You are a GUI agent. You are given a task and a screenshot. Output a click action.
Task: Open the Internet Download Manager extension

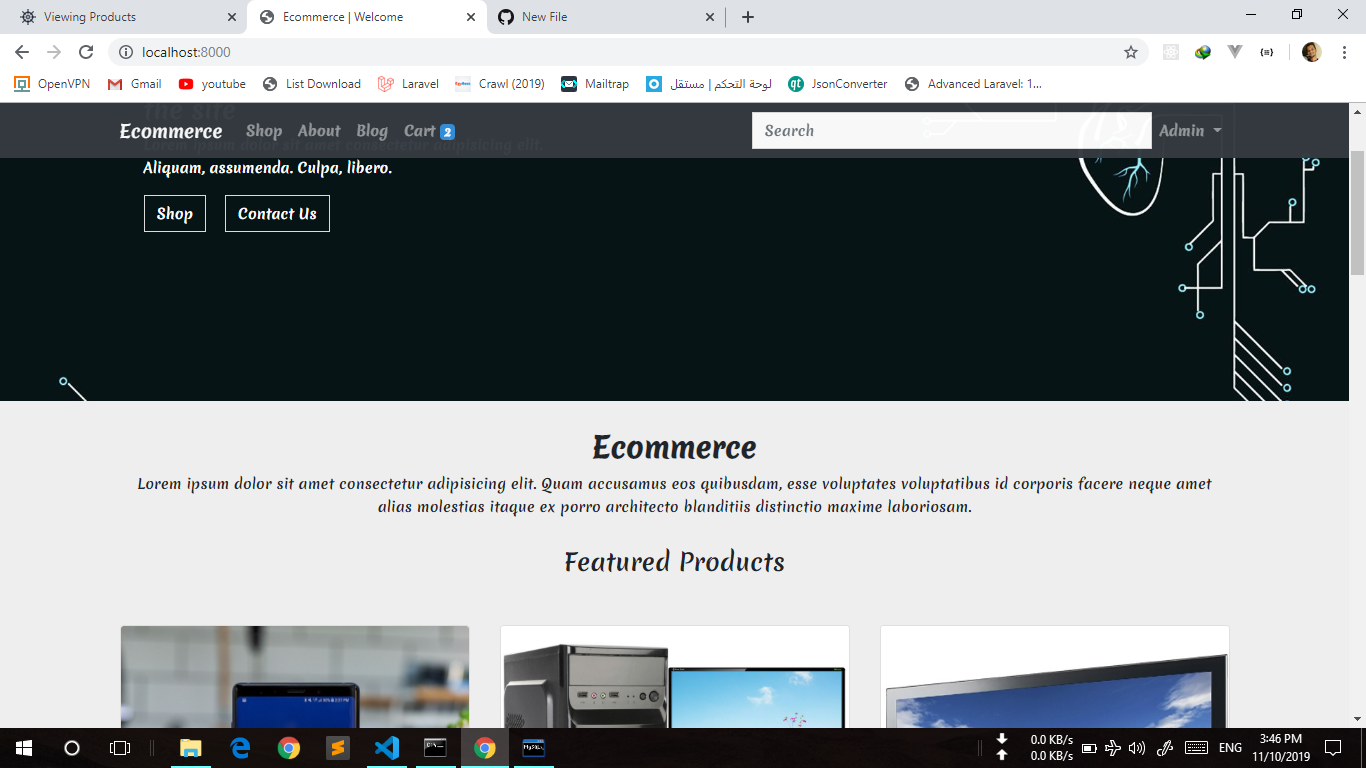[x=1203, y=52]
